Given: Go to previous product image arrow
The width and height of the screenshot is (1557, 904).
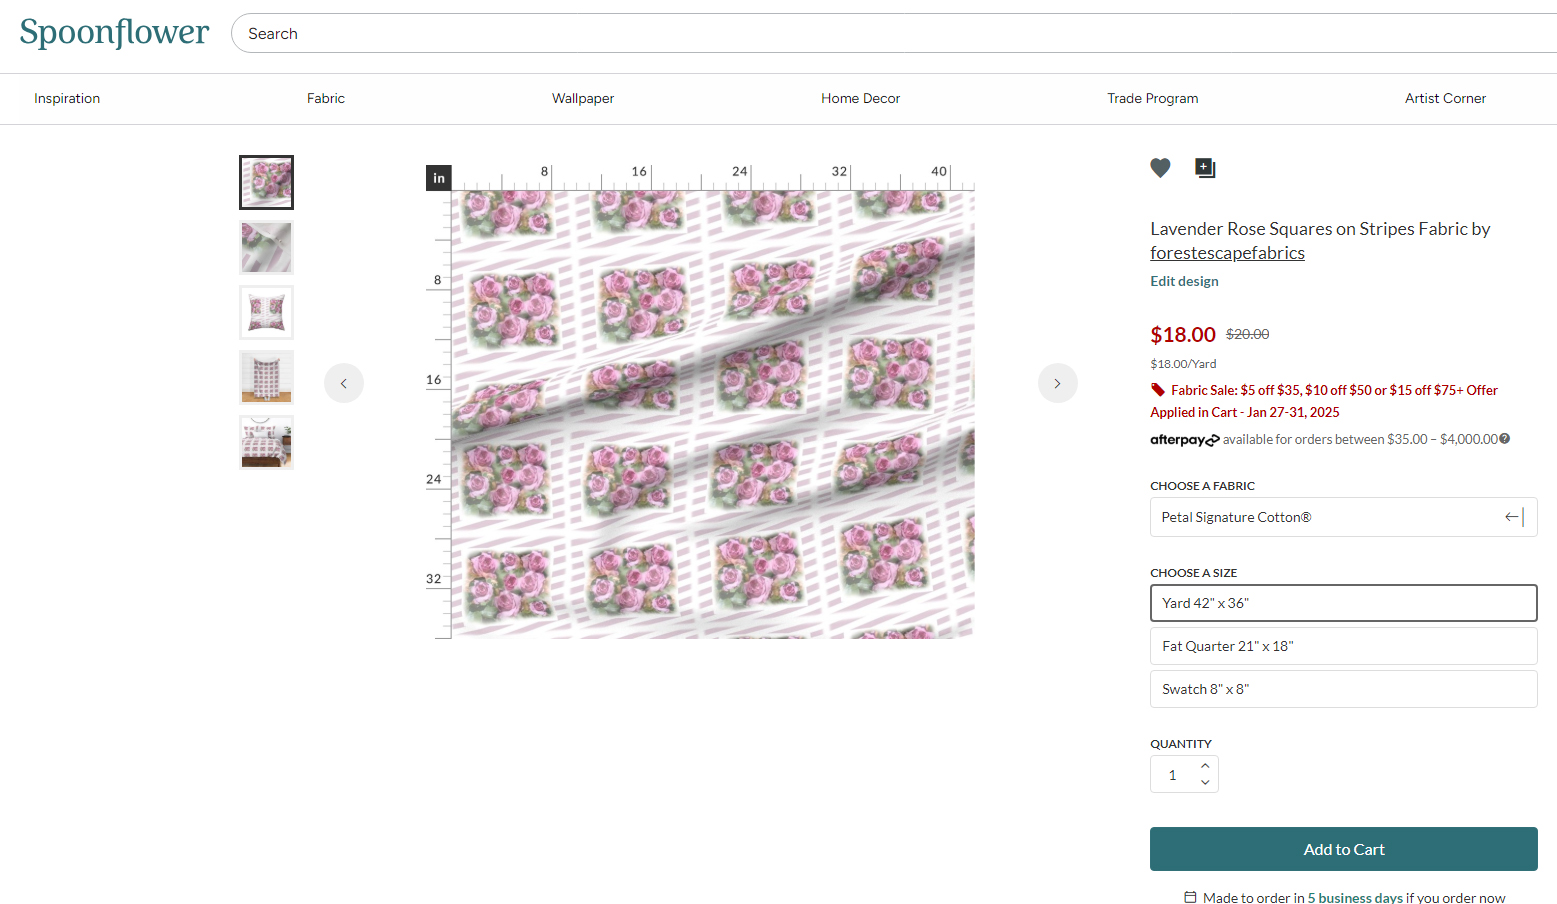Looking at the screenshot, I should point(344,383).
